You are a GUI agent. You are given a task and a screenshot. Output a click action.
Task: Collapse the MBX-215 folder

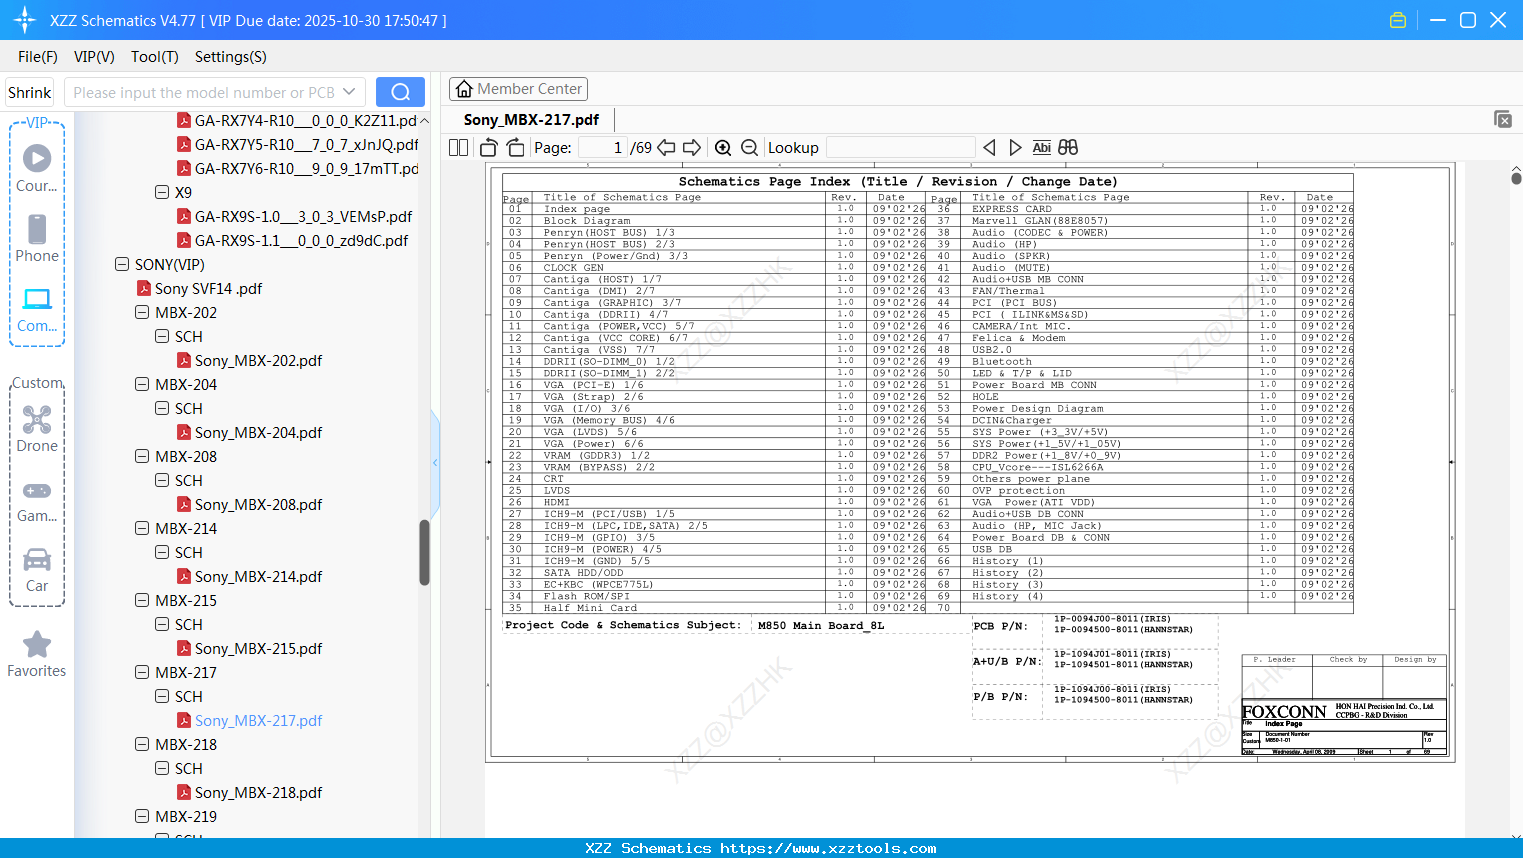tap(142, 600)
